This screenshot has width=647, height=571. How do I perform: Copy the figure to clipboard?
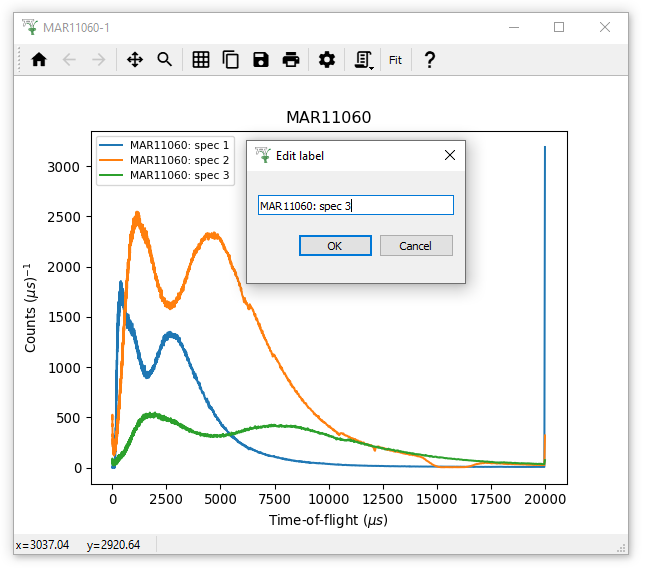tap(231, 60)
